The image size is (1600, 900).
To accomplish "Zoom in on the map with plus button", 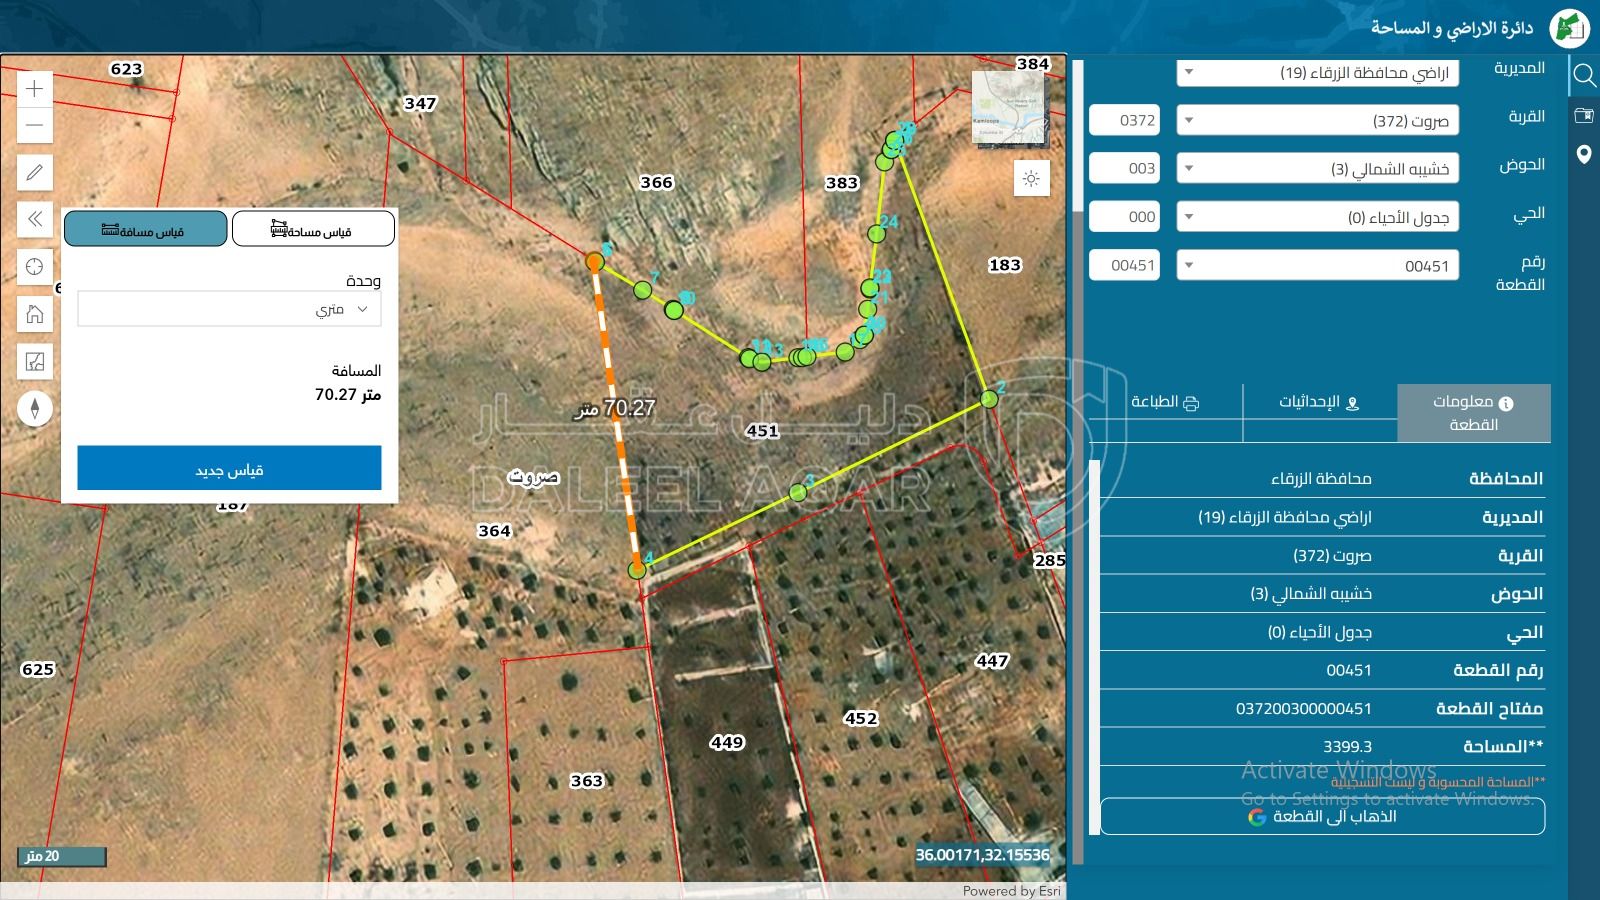I will 34,89.
